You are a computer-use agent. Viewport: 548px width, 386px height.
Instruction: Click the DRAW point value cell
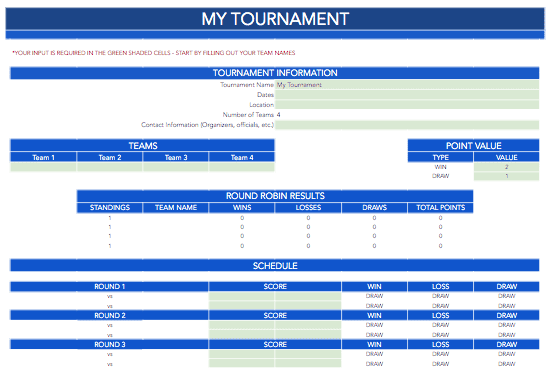(x=506, y=176)
